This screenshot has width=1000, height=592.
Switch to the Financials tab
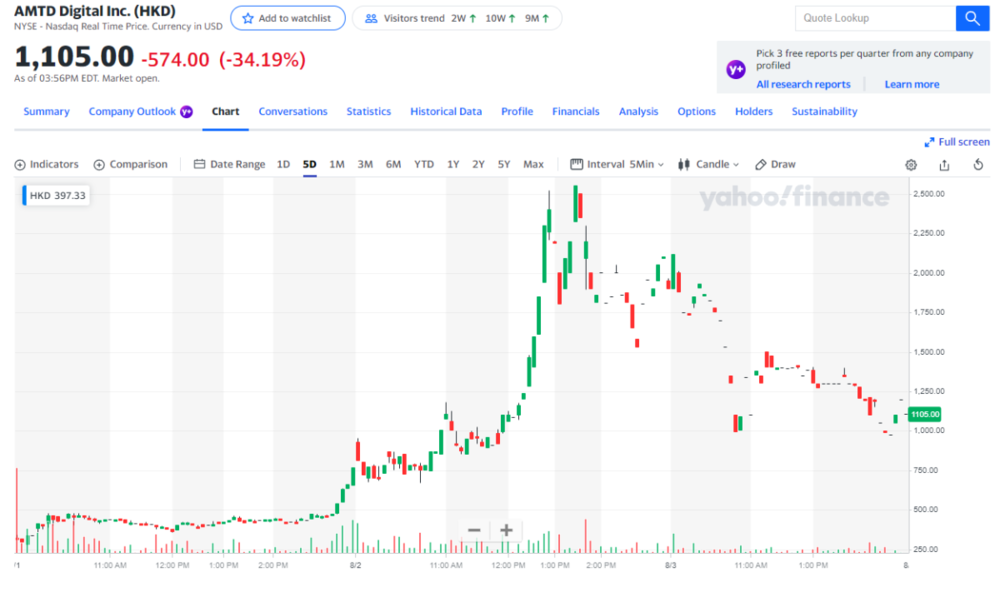pyautogui.click(x=575, y=112)
